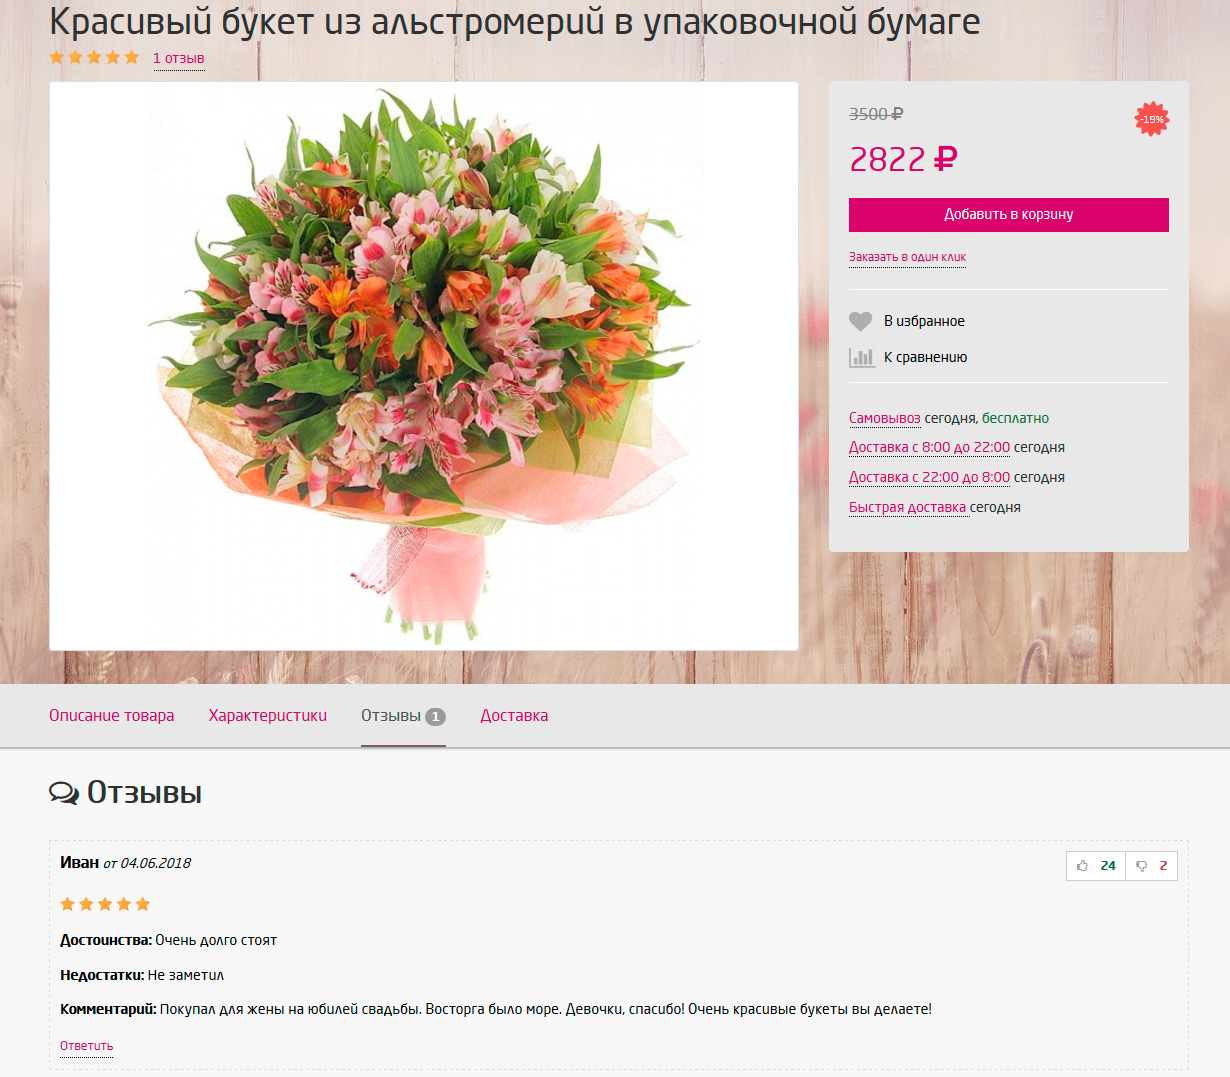Click the speech bubbles icon beside Отзывы heading

pyautogui.click(x=64, y=793)
